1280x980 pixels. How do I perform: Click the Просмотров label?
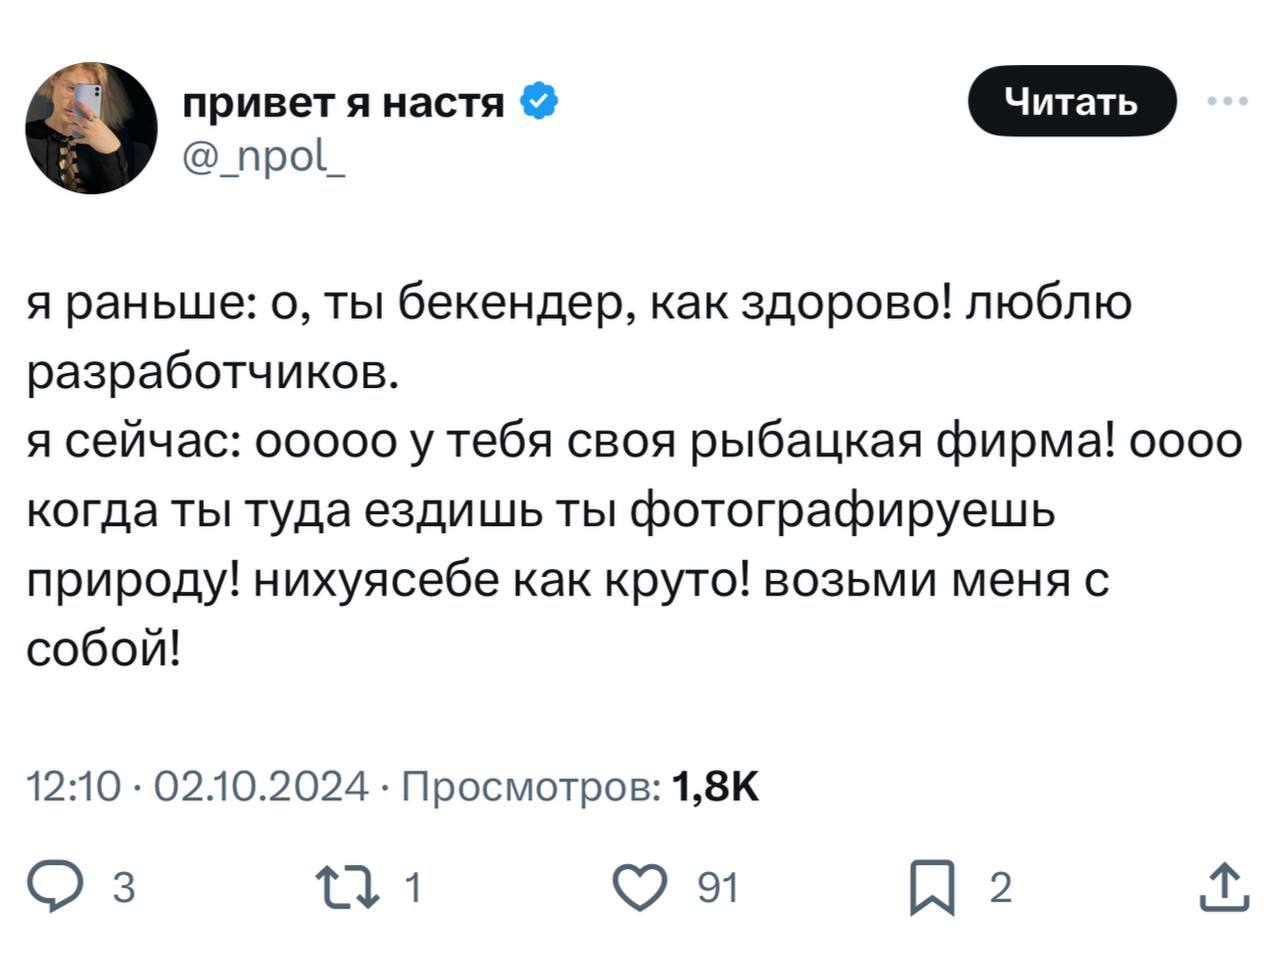coord(530,788)
